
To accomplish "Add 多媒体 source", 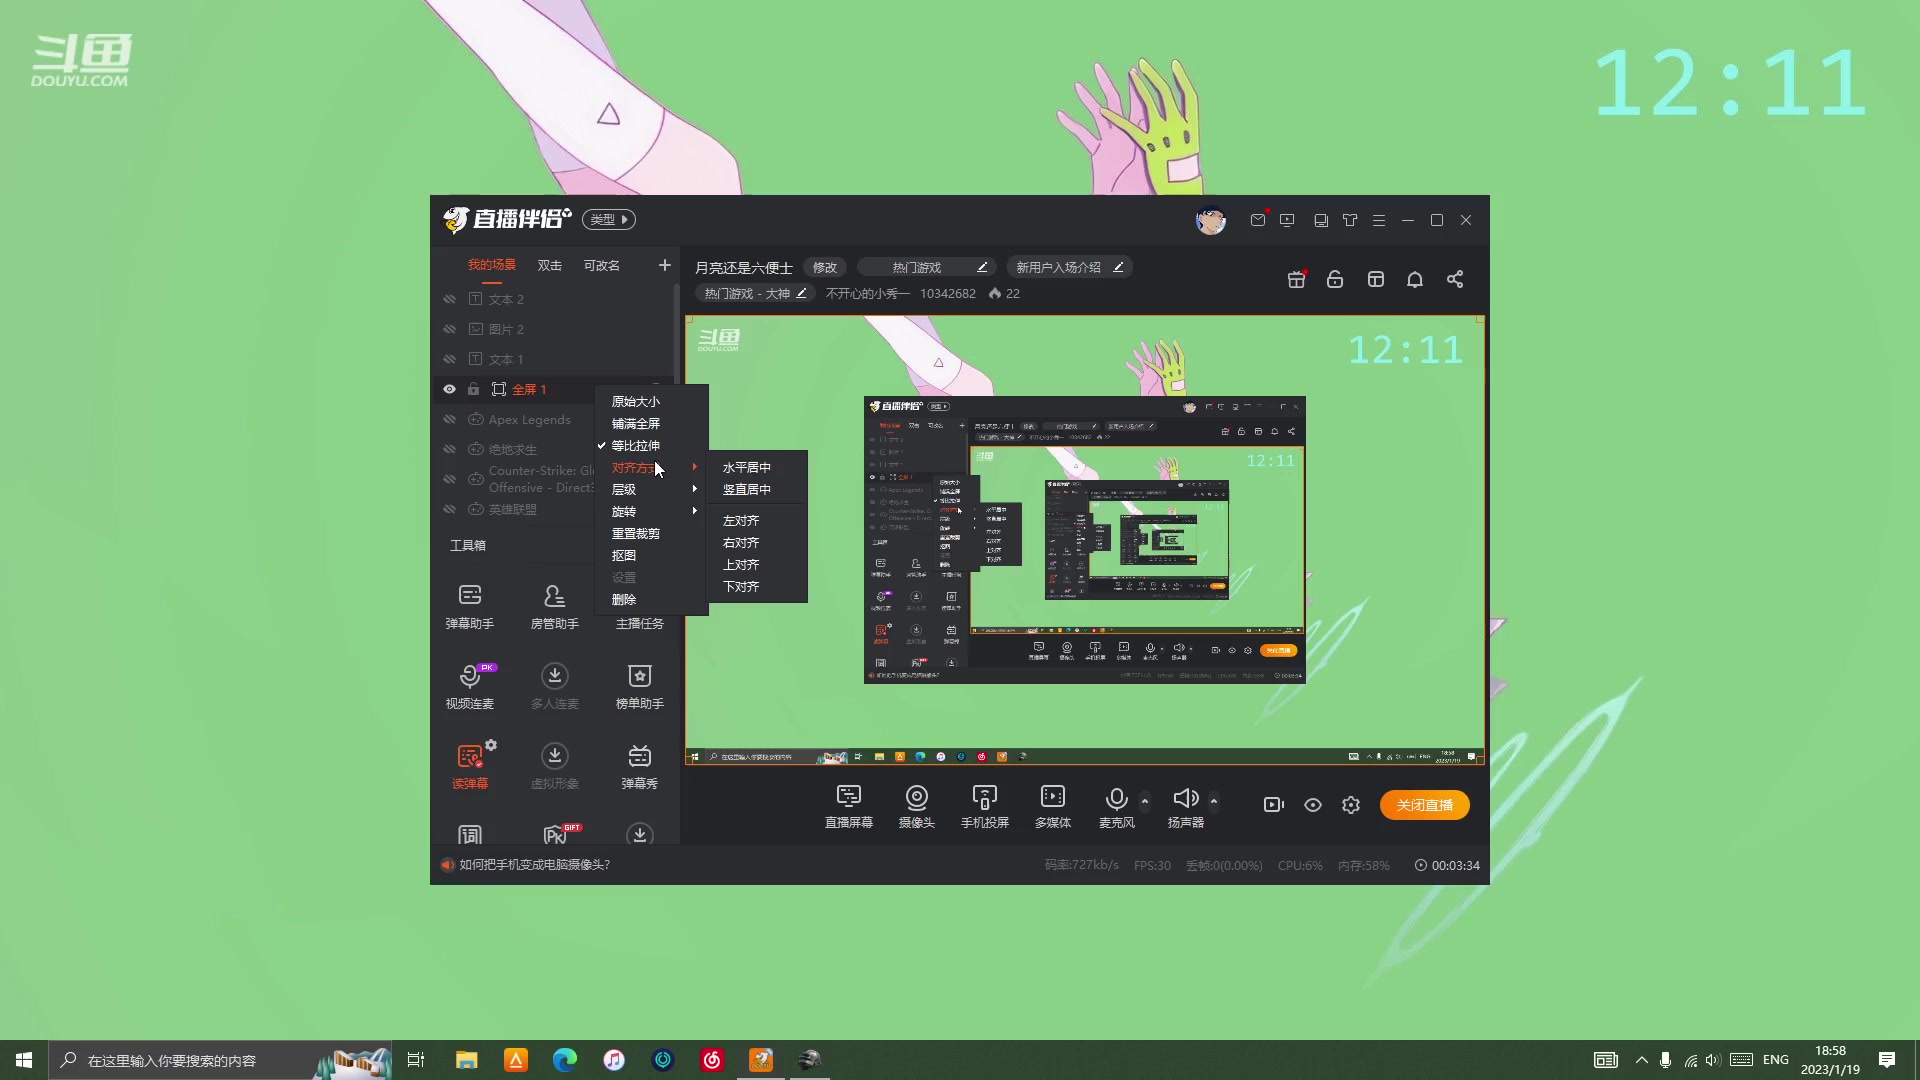I will tap(1052, 806).
